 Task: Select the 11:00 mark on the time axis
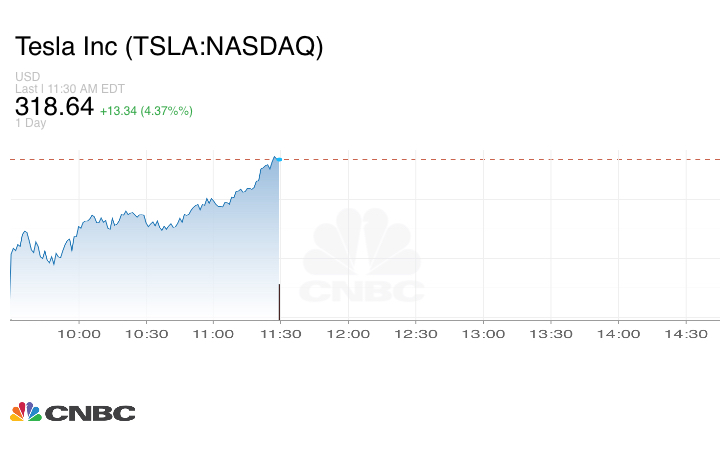213,335
